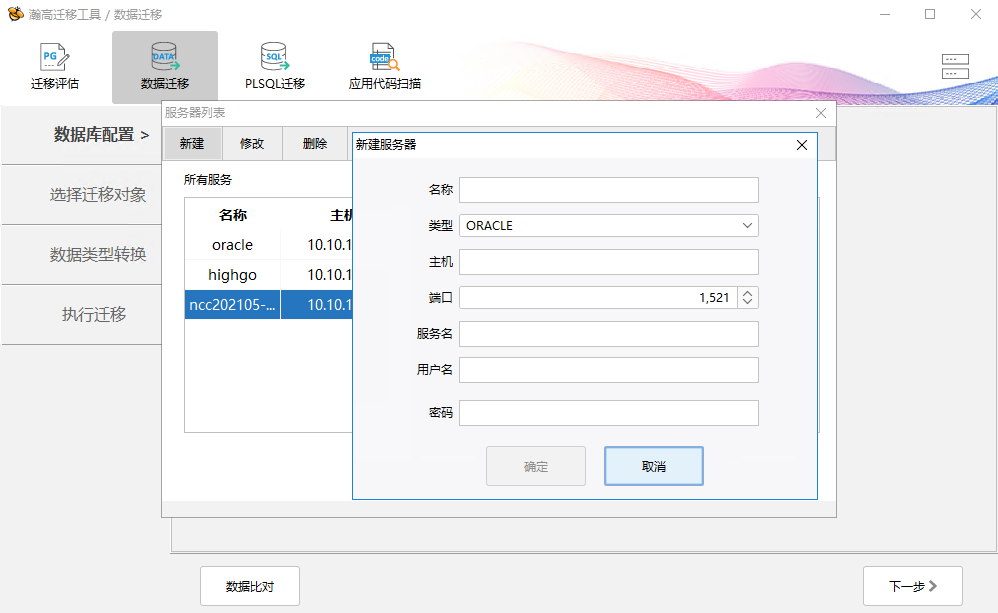Open the PLSQL迁移 tool icon
Screen dimensions: 998x613
click(x=275, y=66)
